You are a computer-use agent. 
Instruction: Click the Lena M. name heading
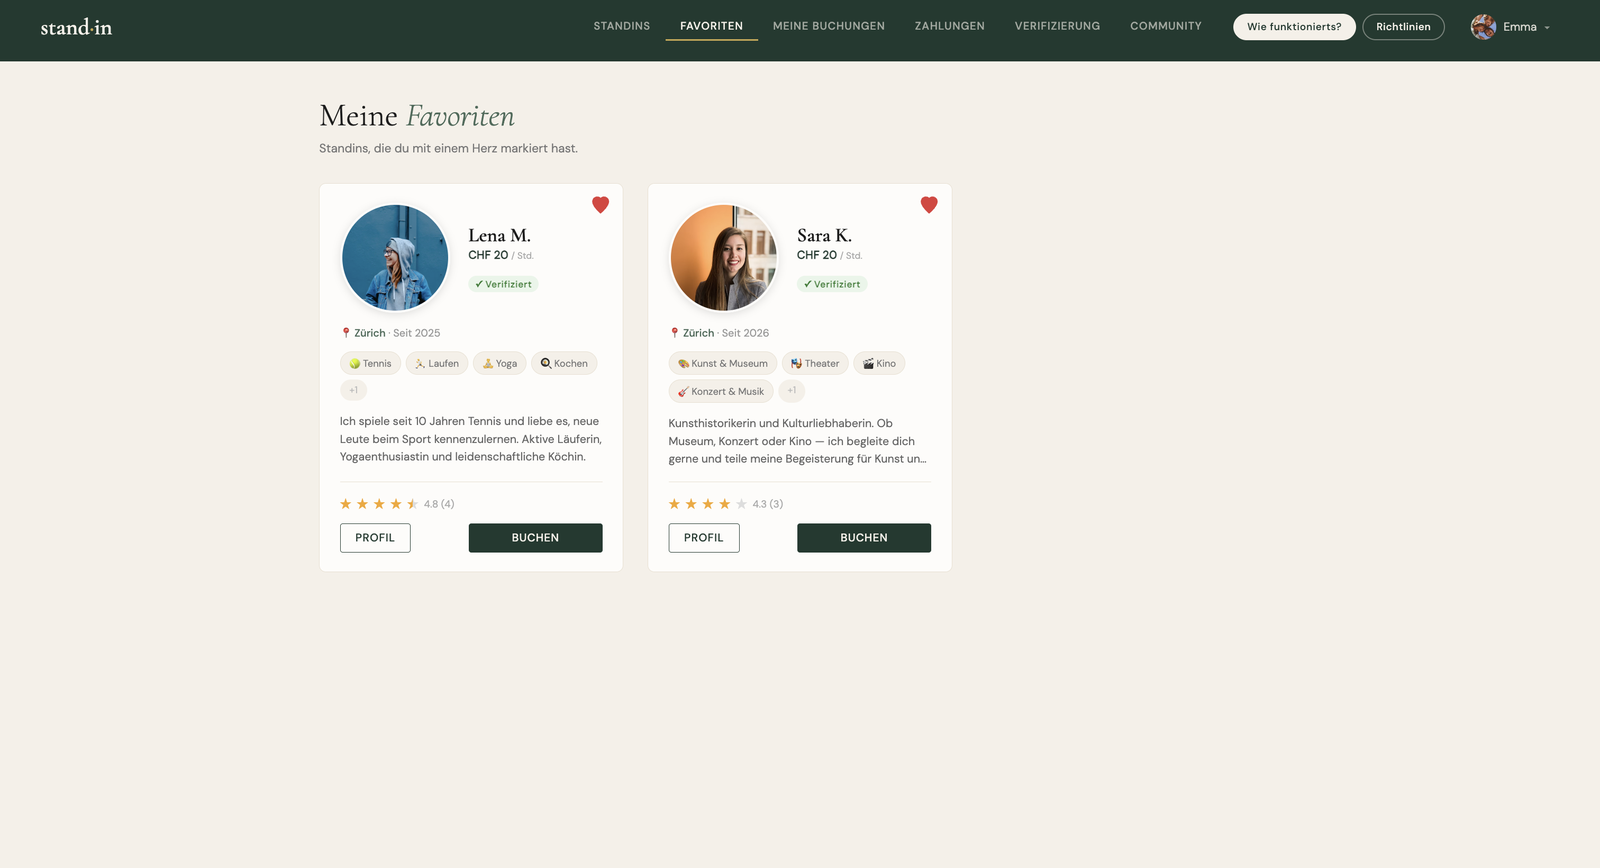[500, 236]
